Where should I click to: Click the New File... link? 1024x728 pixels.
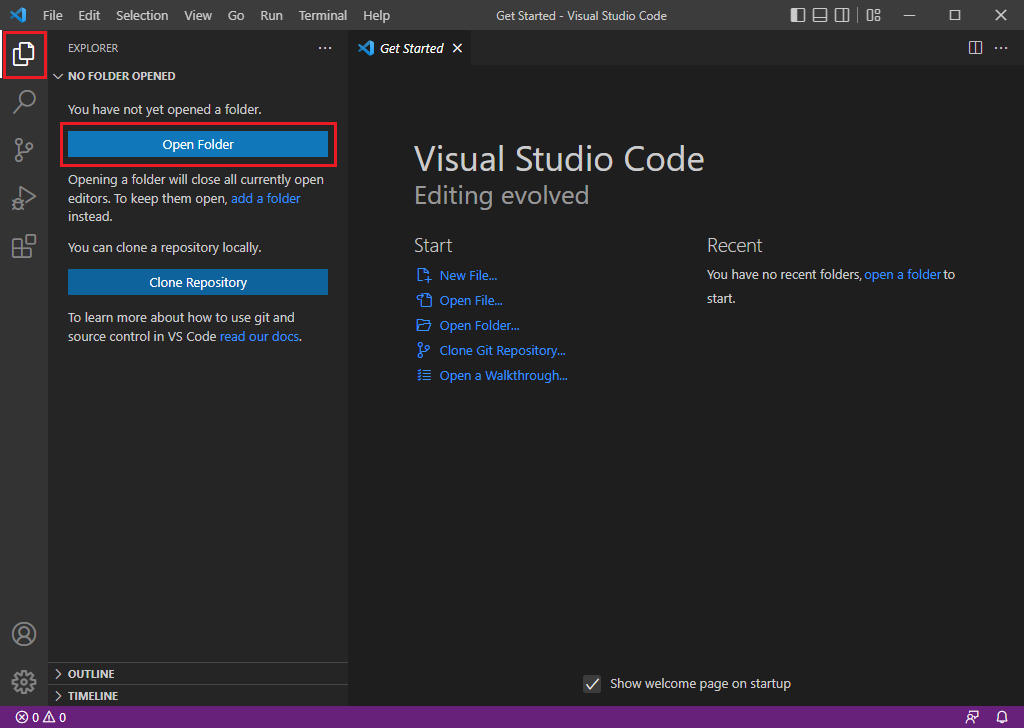pyautogui.click(x=468, y=276)
